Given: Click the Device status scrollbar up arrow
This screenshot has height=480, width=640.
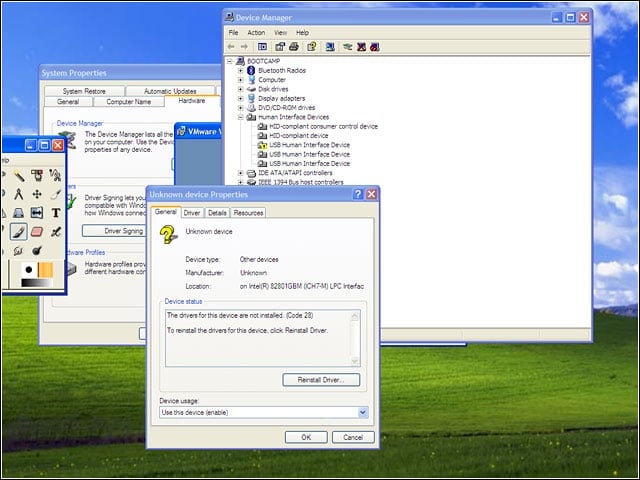Looking at the screenshot, I should pyautogui.click(x=354, y=316).
